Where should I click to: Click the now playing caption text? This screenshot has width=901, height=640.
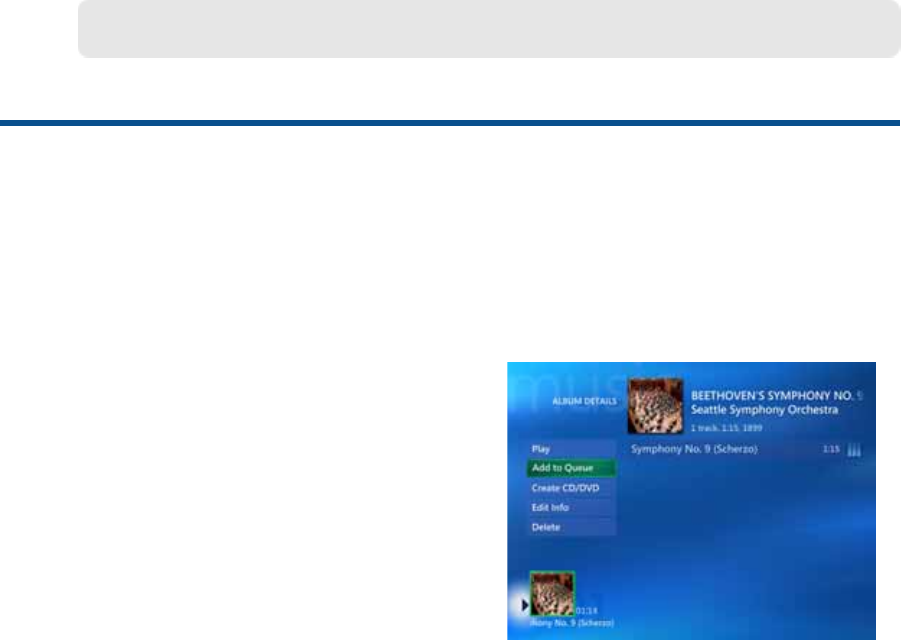pyautogui.click(x=572, y=623)
